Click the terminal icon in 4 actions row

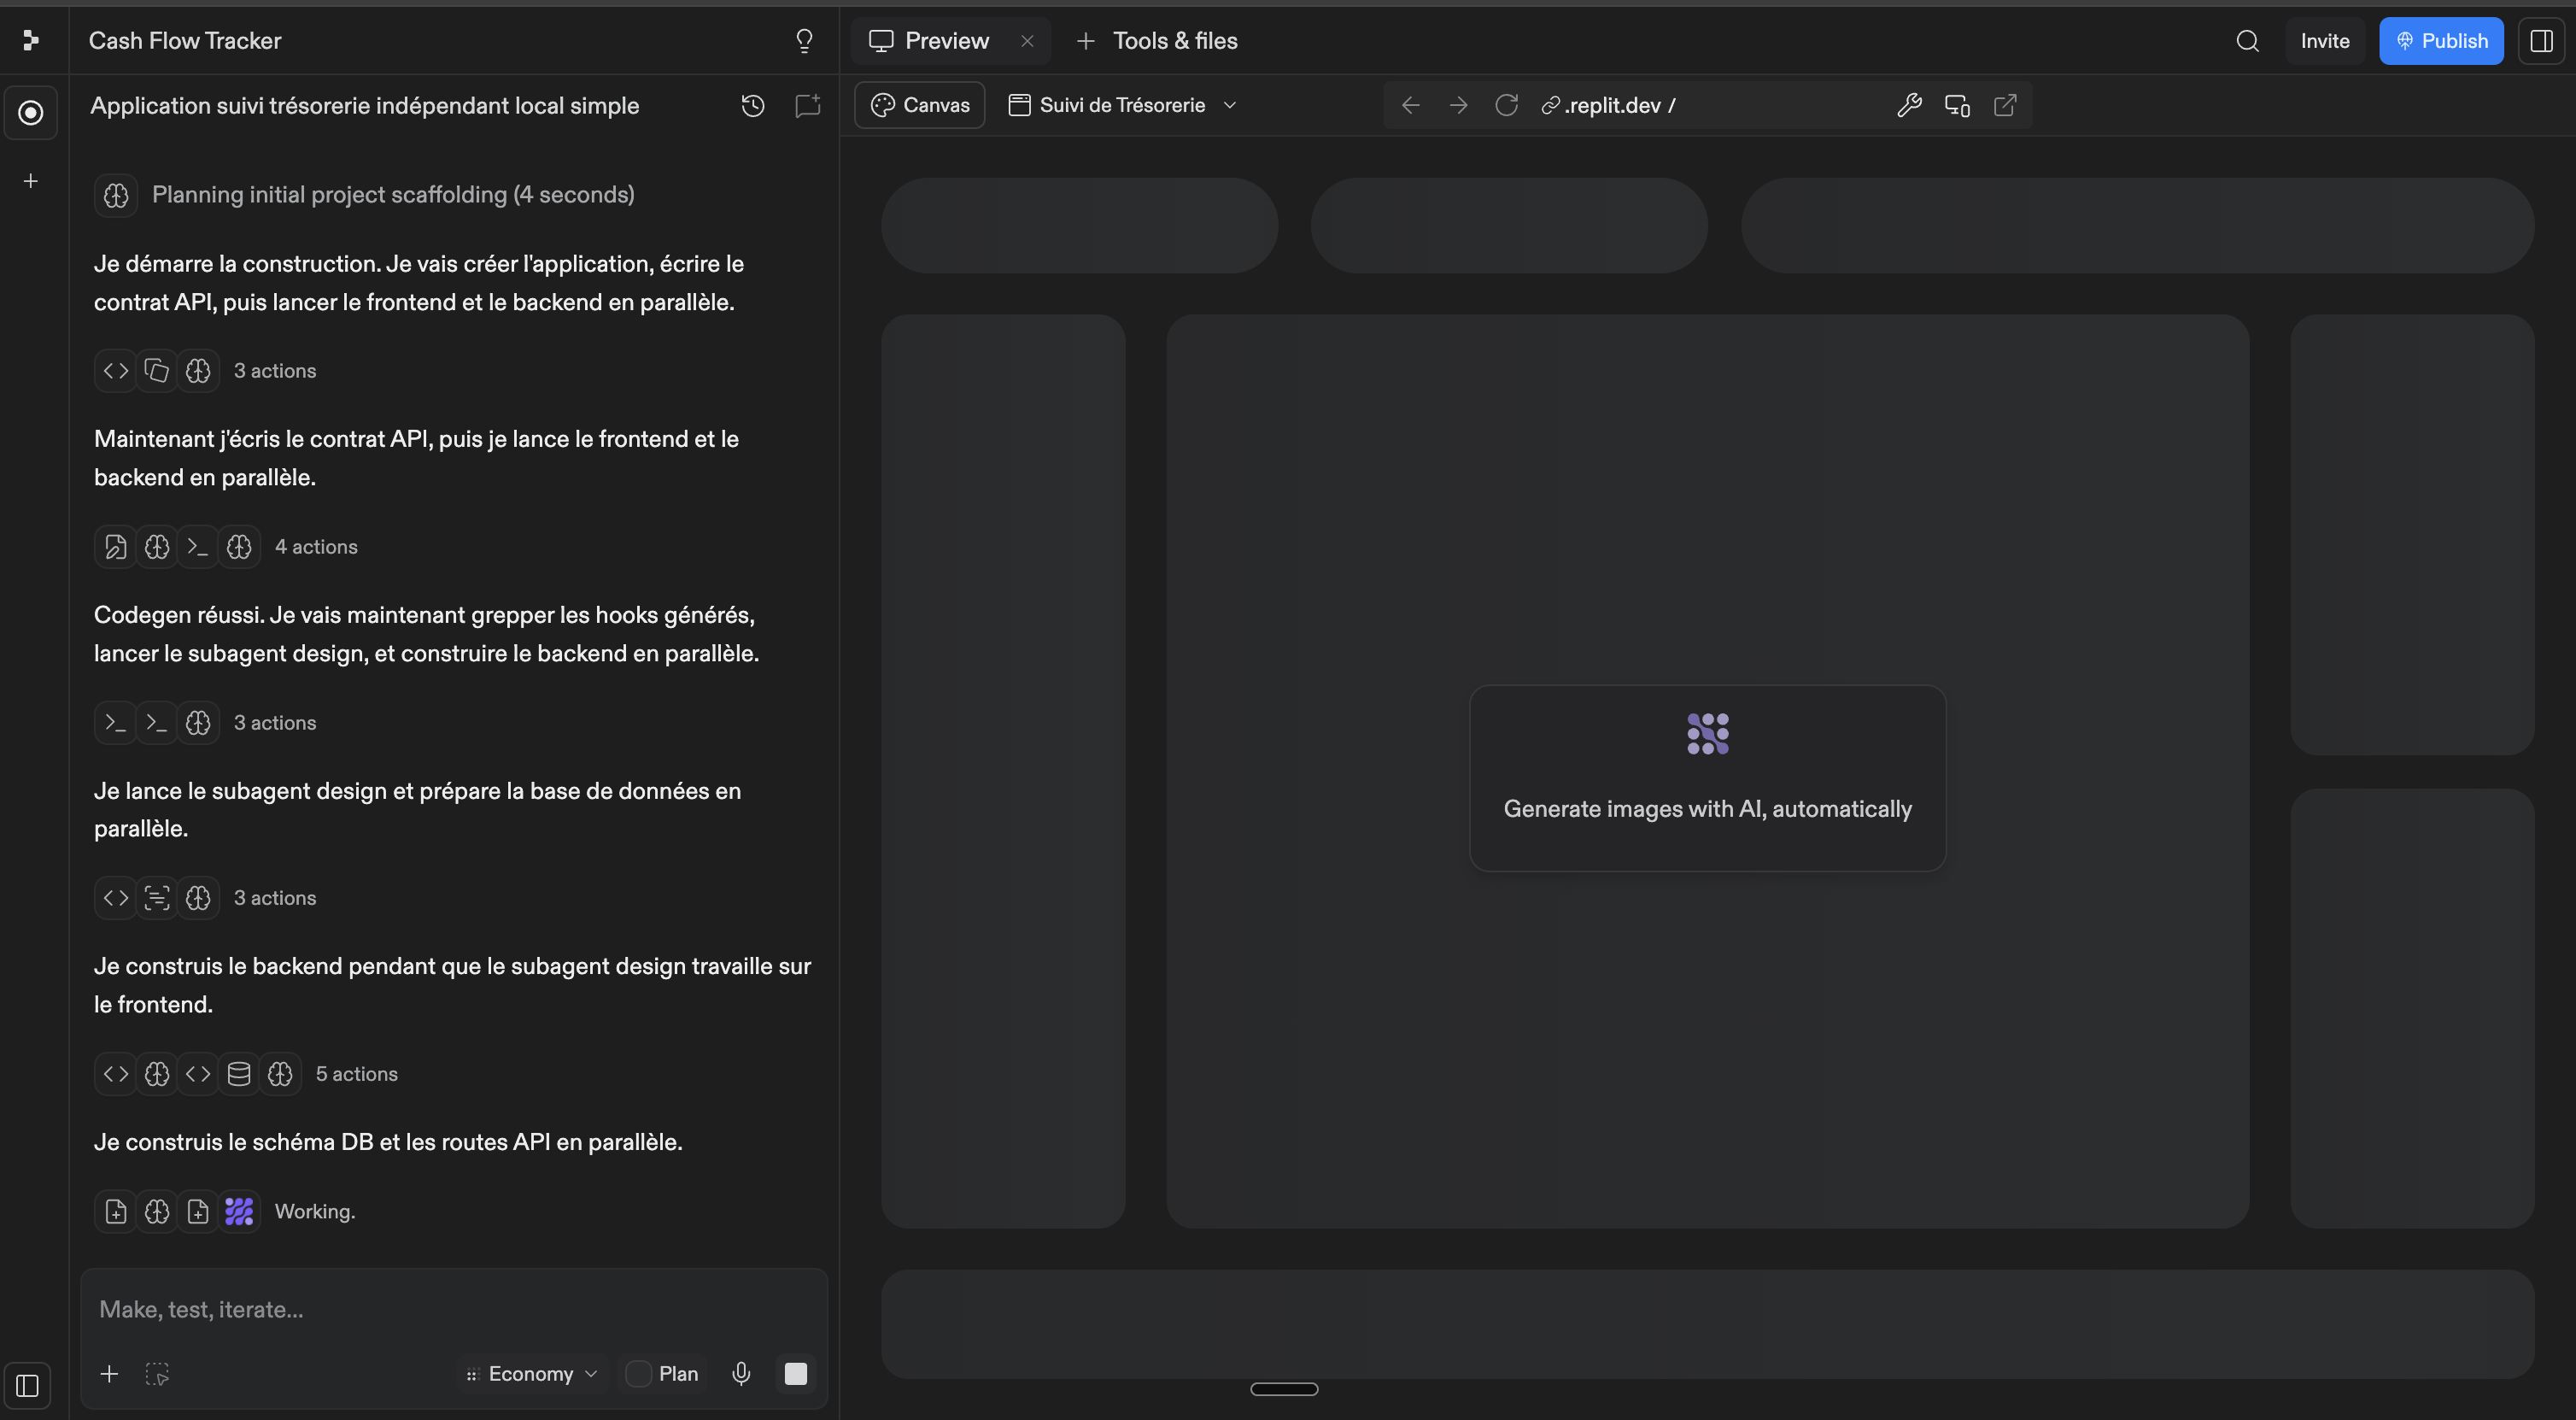point(198,547)
